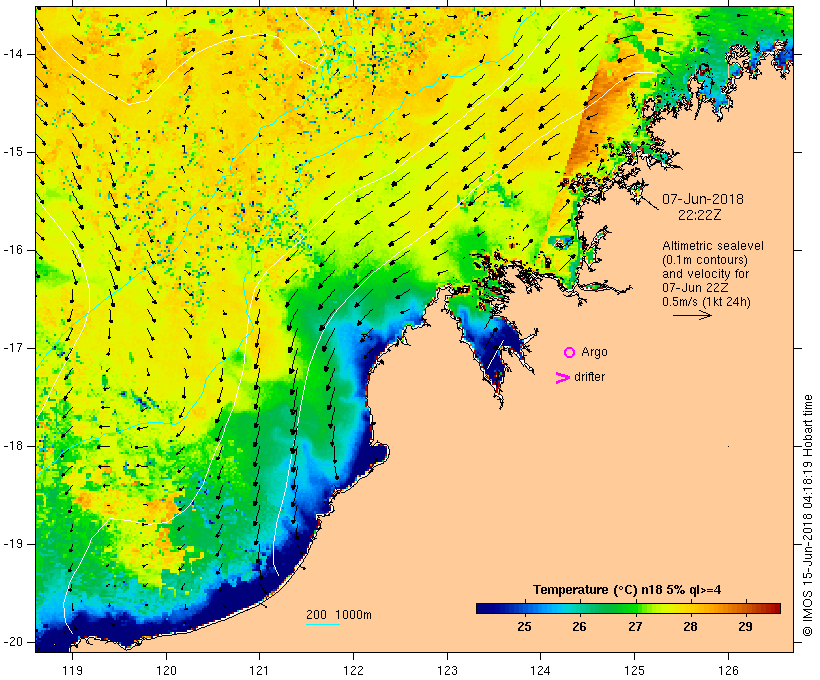Click colorbar value 27
Image resolution: width=820 pixels, height=680 pixels.
[x=635, y=627]
